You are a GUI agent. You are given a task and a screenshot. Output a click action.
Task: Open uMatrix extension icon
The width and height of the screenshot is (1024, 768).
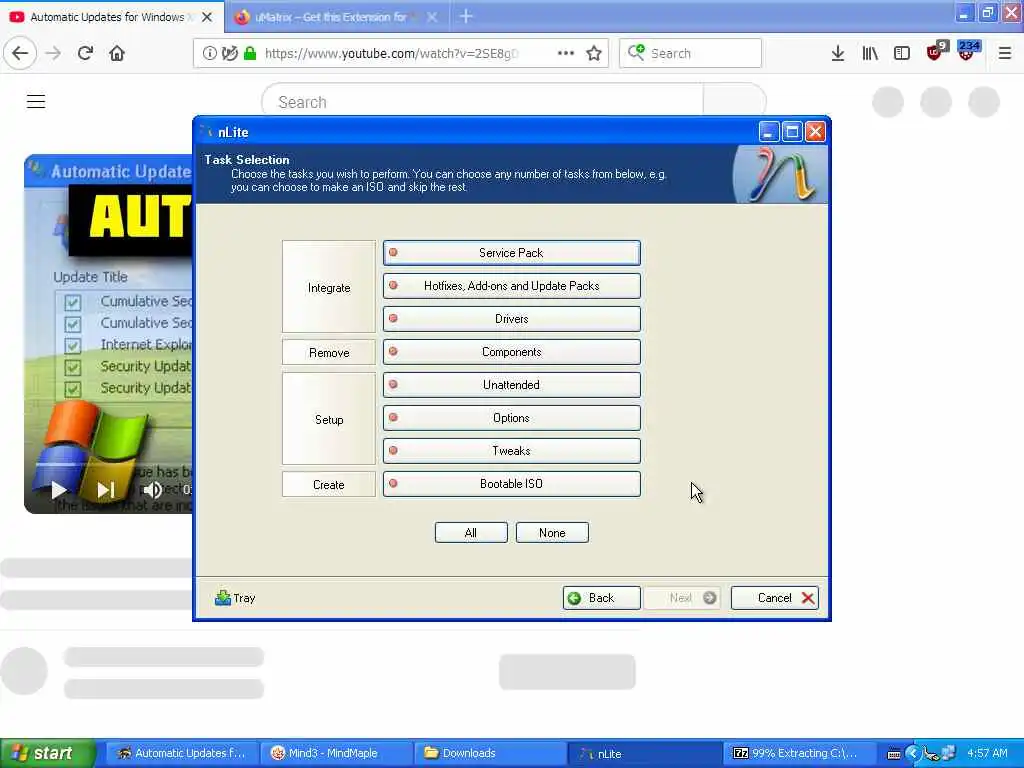pyautogui.click(x=967, y=52)
